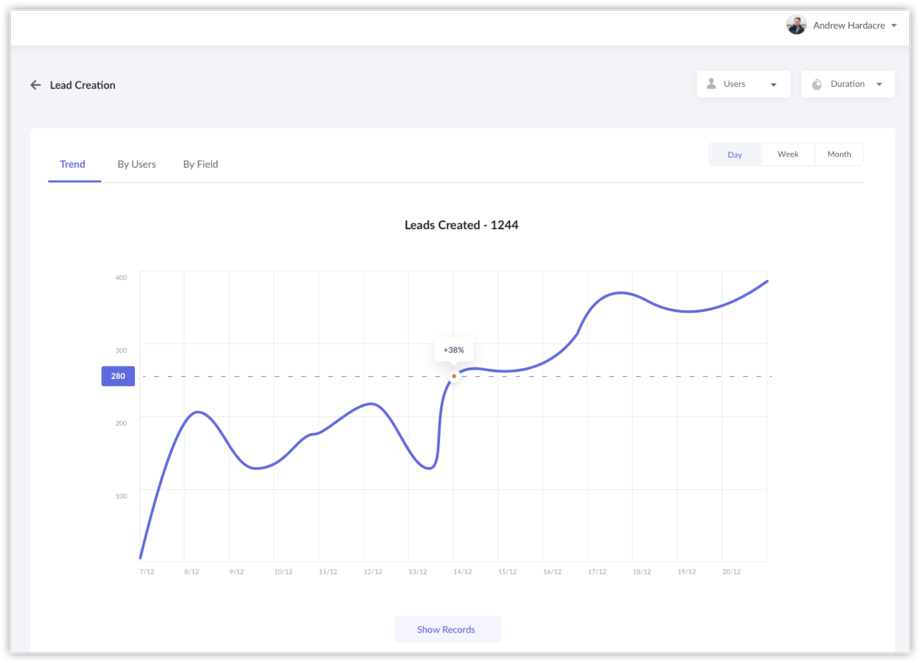Image resolution: width=920 pixels, height=663 pixels.
Task: Click the Lead Creation page heading
Action: point(83,85)
